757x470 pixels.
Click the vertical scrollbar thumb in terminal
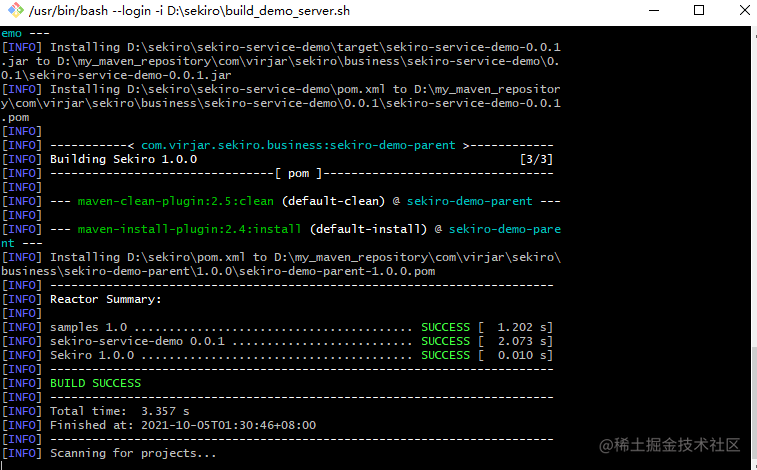[754, 403]
